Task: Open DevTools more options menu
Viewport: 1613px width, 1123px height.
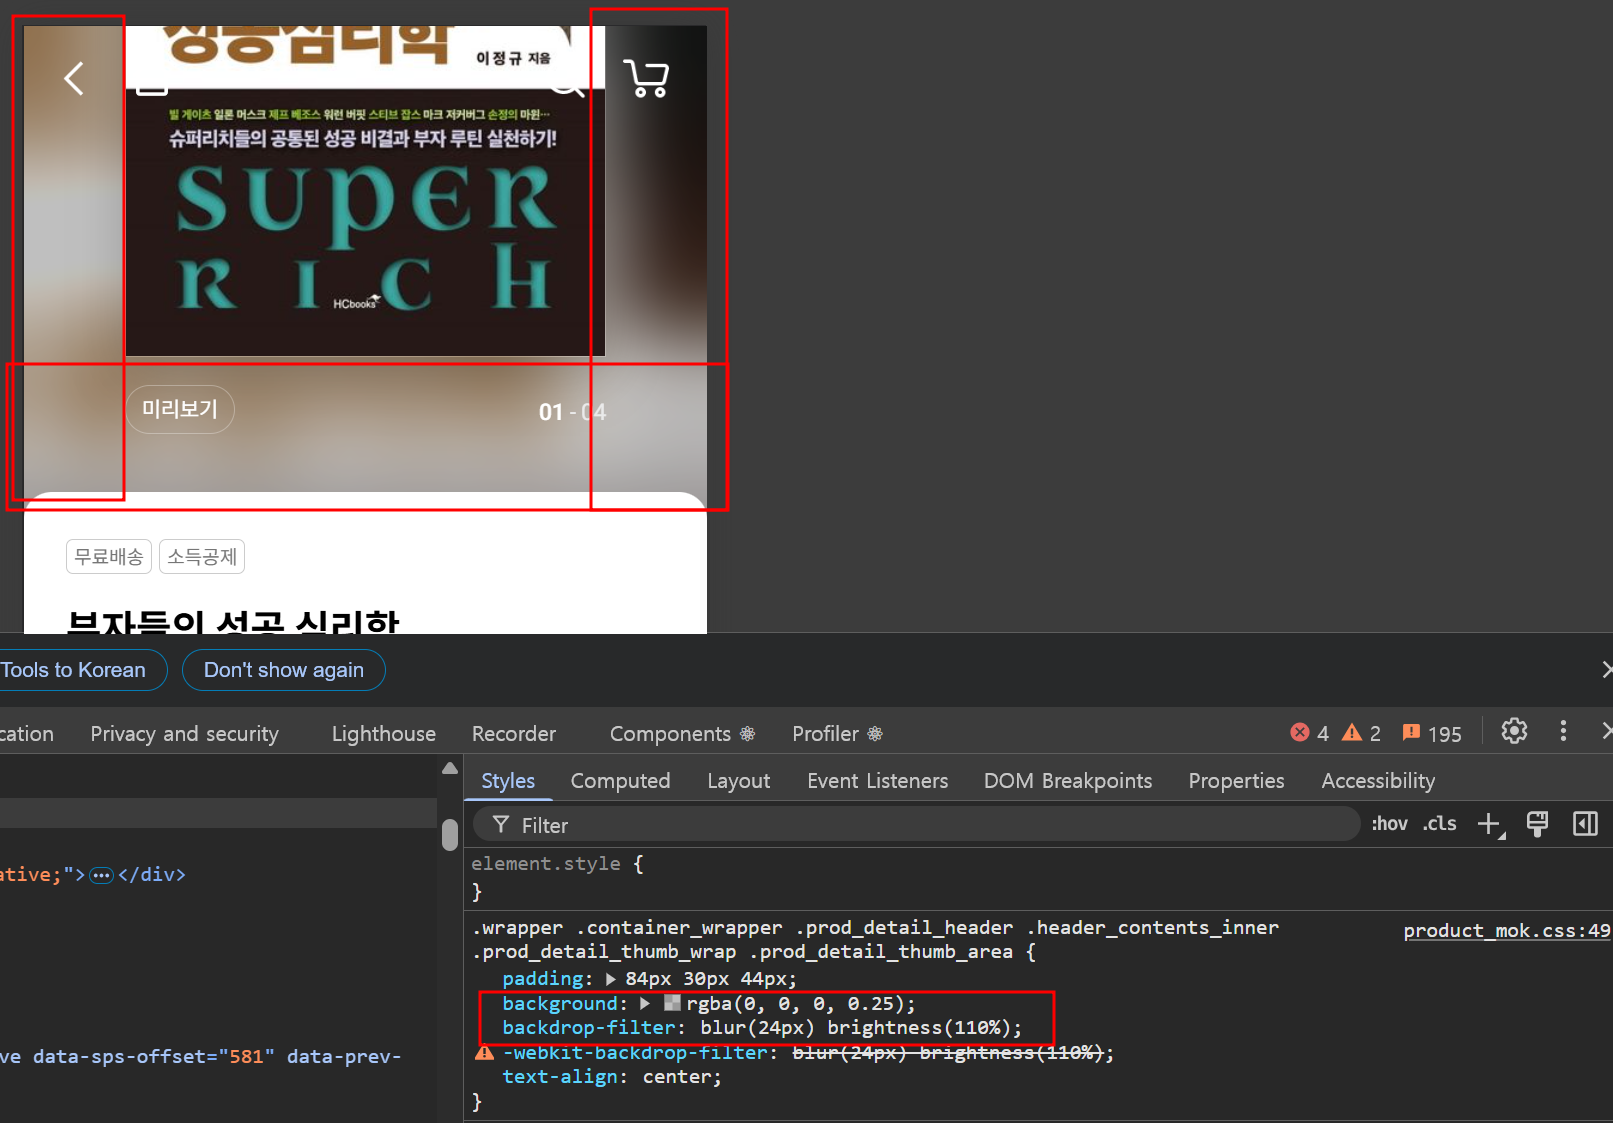Action: (x=1563, y=731)
